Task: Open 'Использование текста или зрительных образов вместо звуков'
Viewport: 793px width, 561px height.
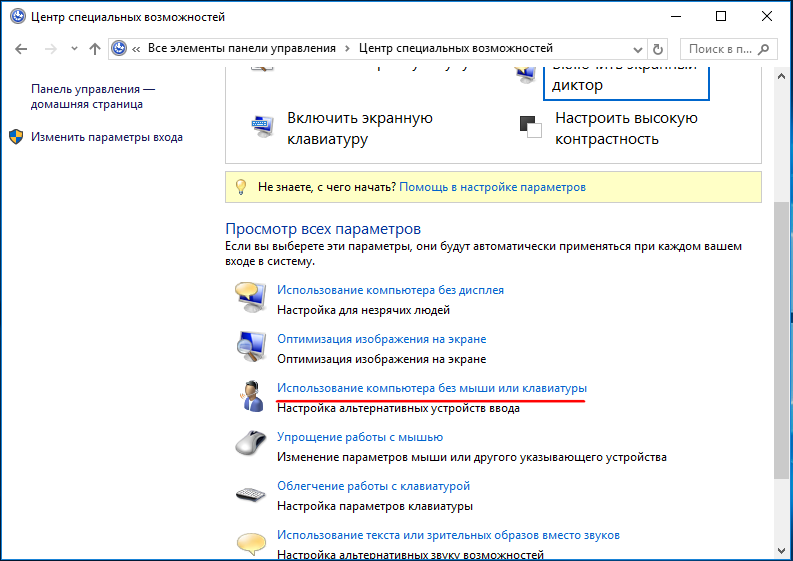Action: (x=448, y=535)
